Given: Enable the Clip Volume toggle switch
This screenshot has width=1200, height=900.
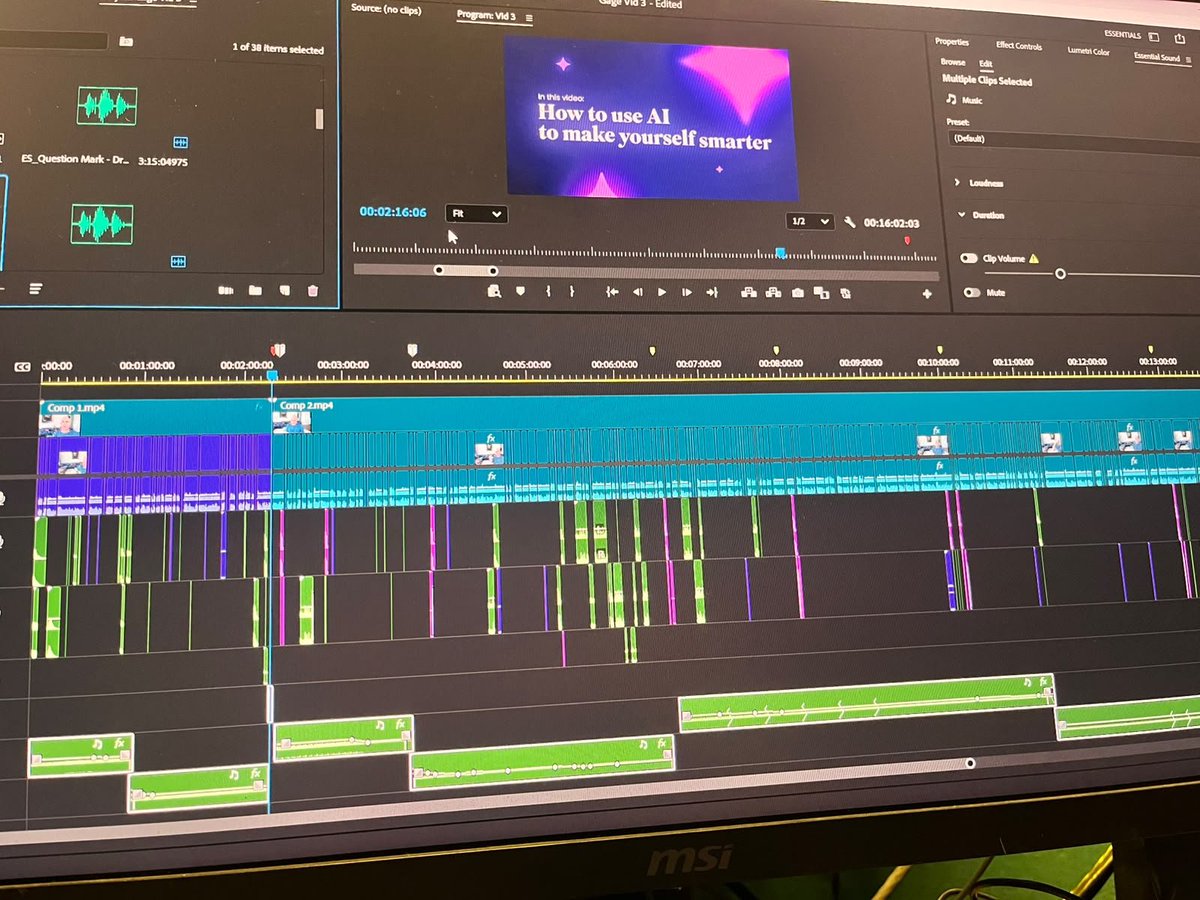Looking at the screenshot, I should [x=969, y=258].
